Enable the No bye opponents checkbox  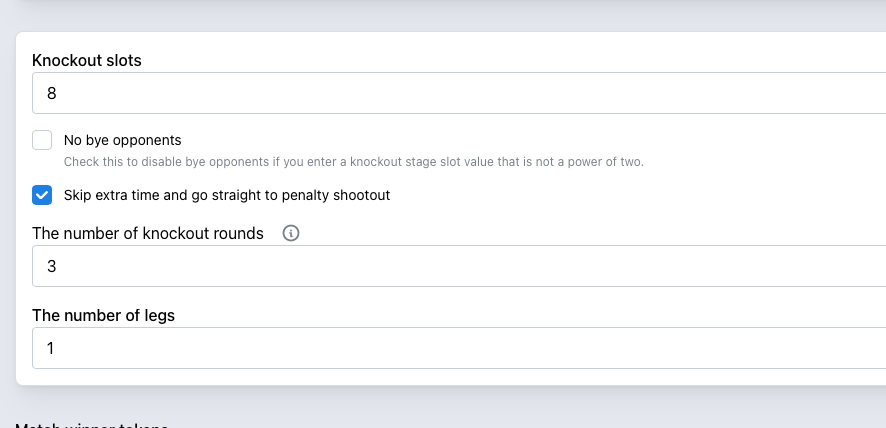(x=42, y=140)
